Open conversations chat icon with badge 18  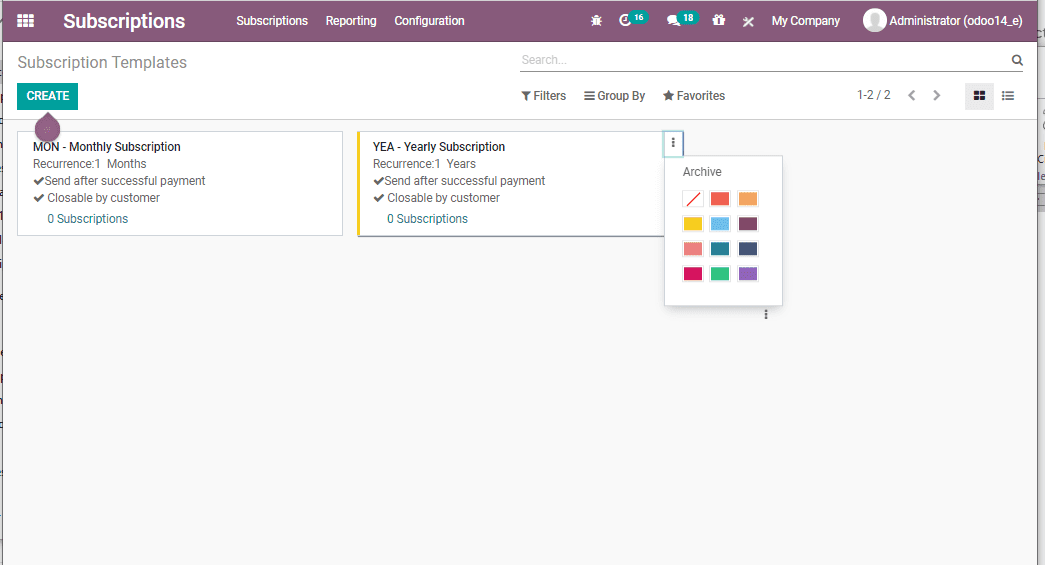click(x=681, y=20)
